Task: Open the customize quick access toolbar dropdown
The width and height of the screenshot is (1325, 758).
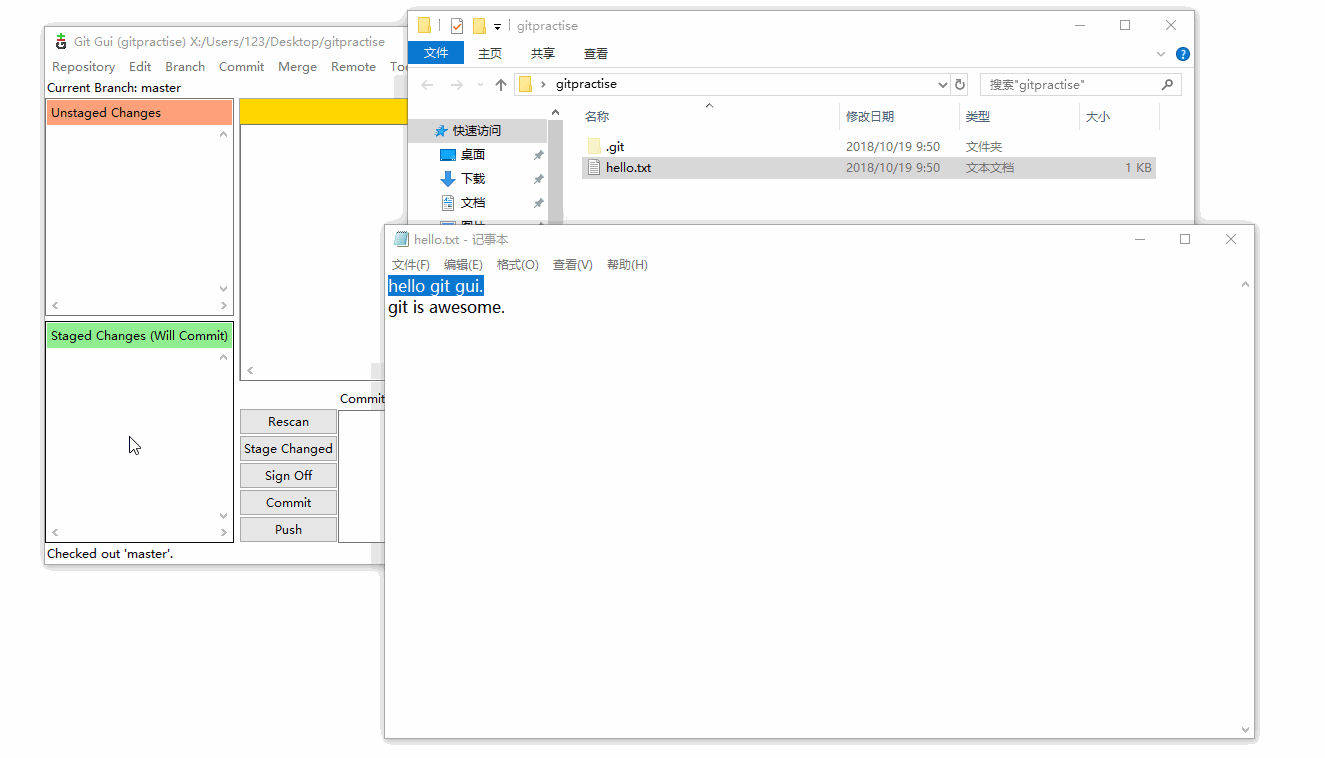Action: tap(497, 27)
